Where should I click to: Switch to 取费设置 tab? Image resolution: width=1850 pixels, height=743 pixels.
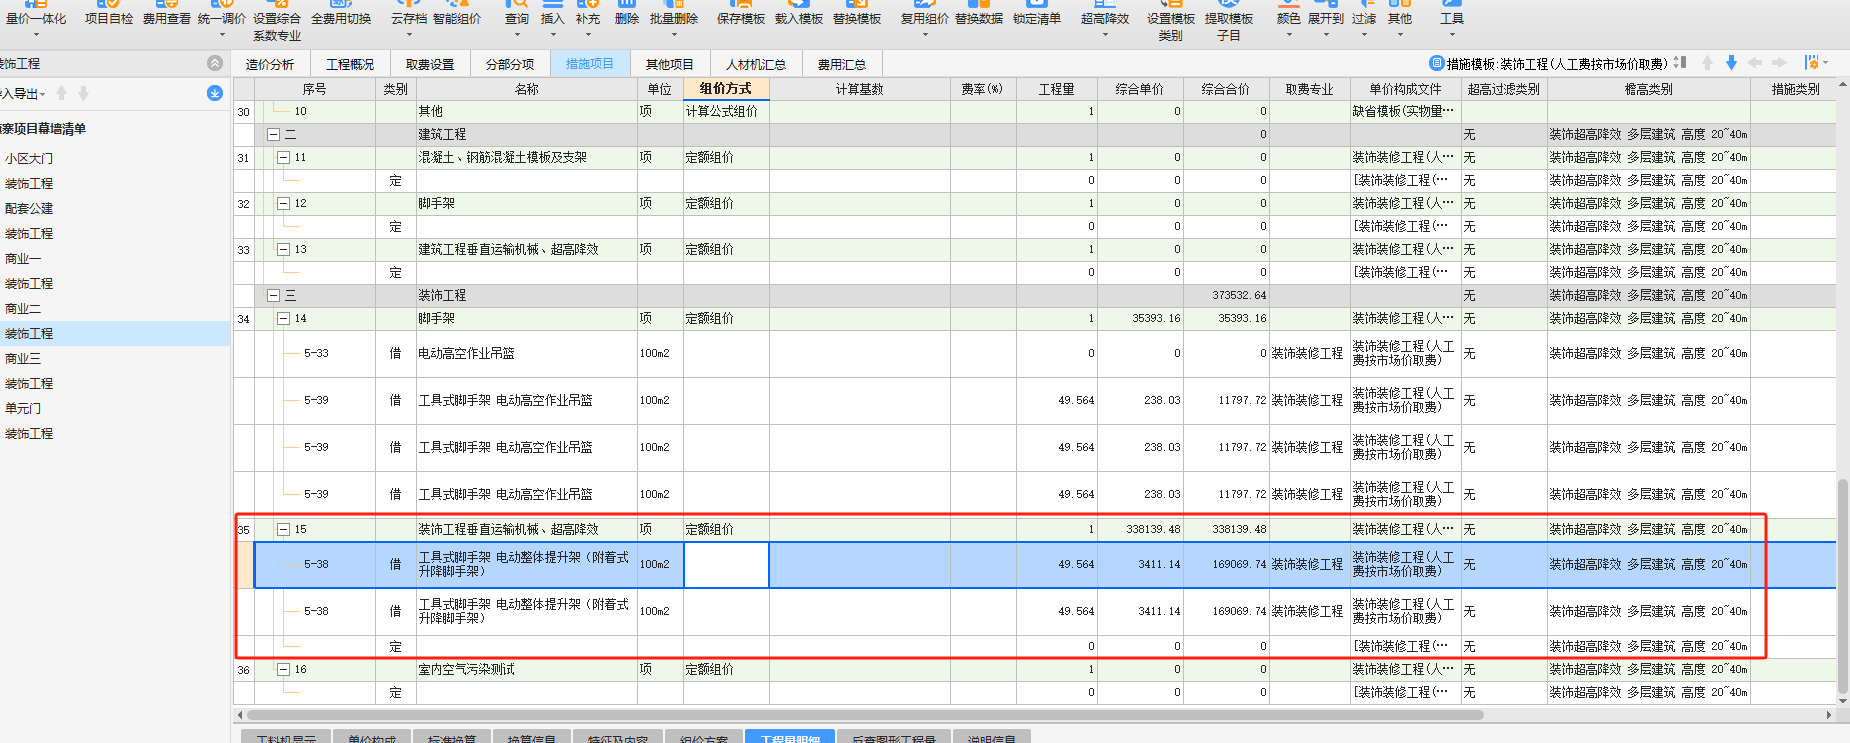(430, 64)
